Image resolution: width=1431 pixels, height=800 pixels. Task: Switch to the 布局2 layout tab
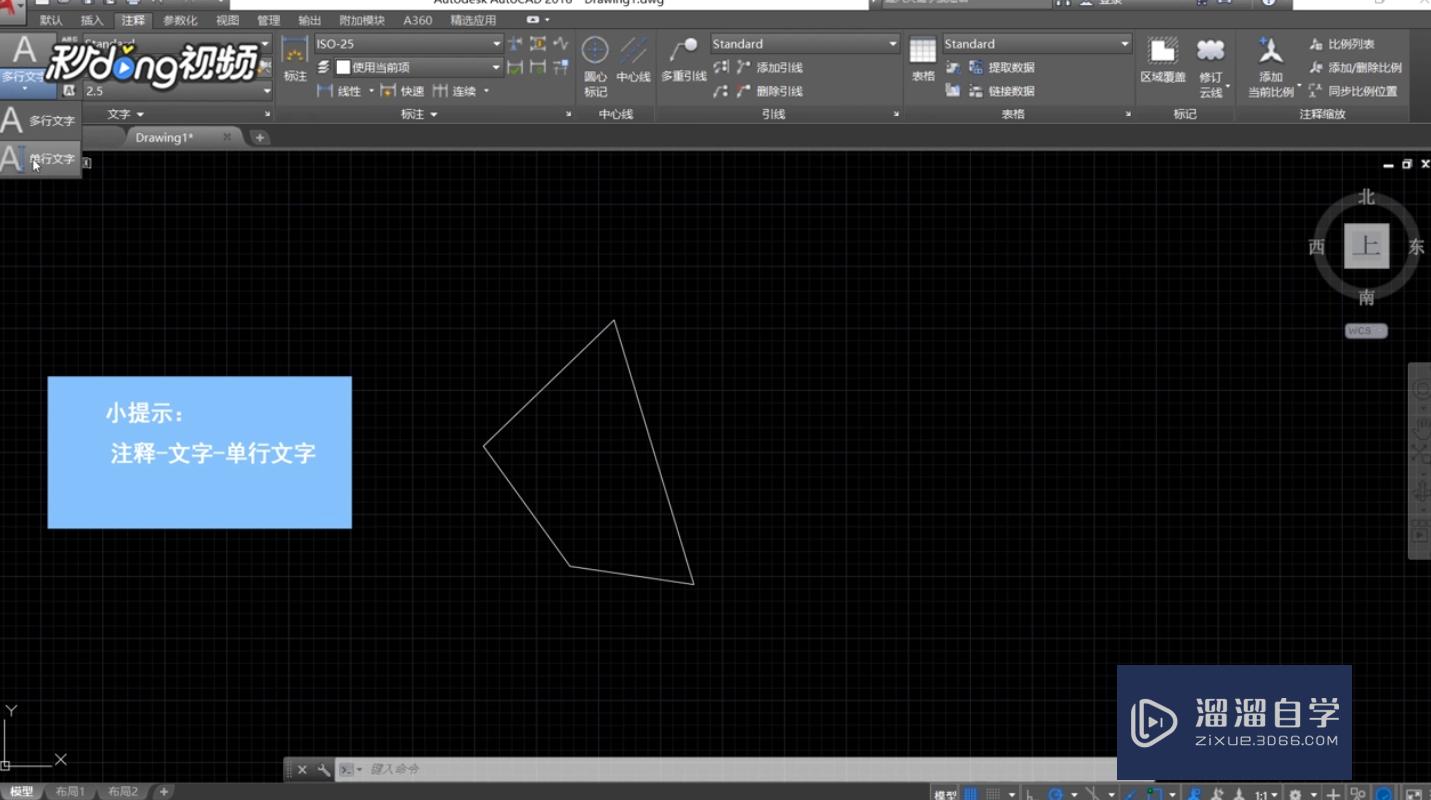coord(124,792)
